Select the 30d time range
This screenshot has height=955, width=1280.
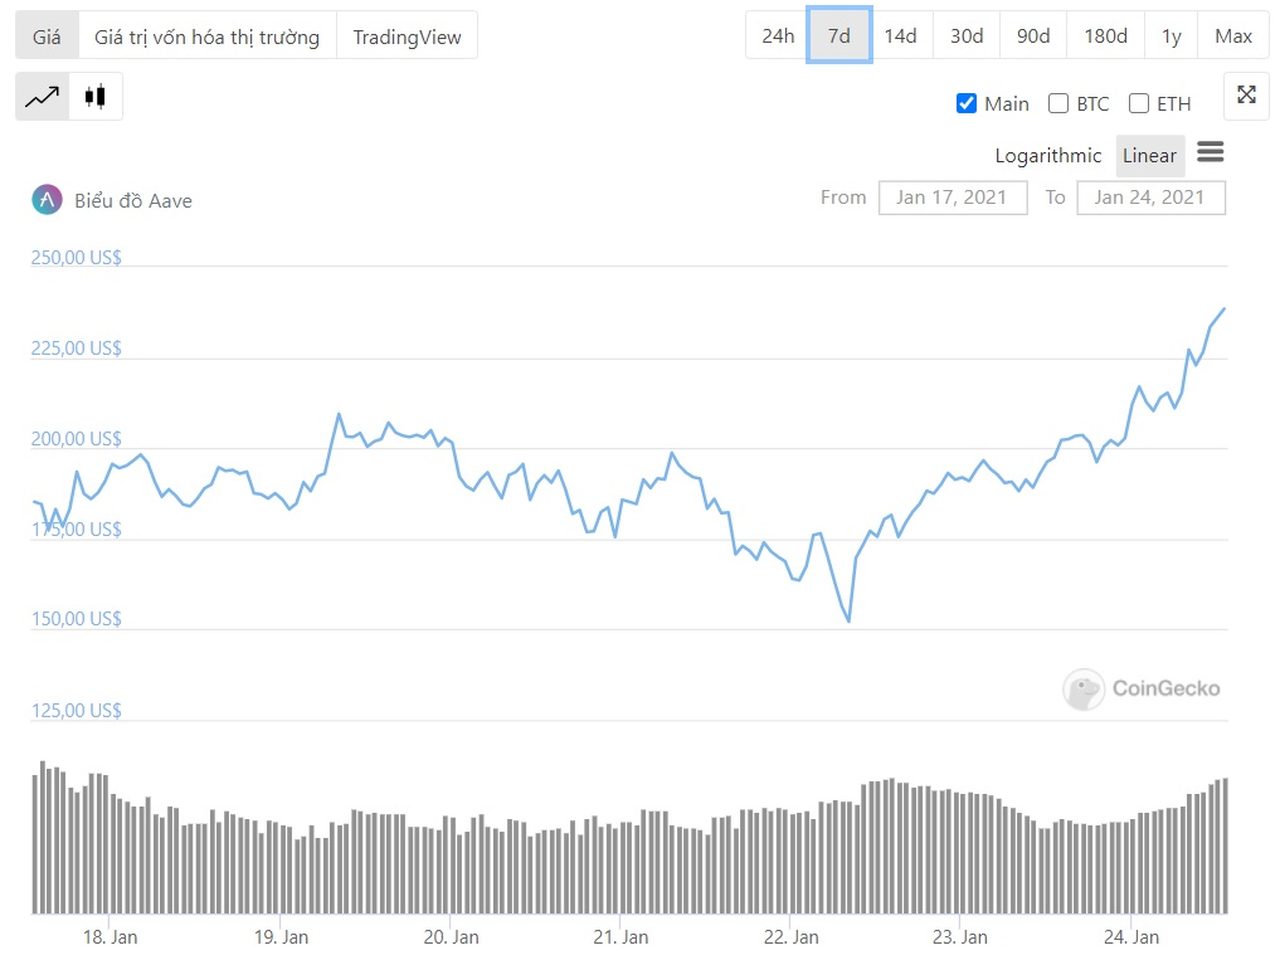click(966, 36)
